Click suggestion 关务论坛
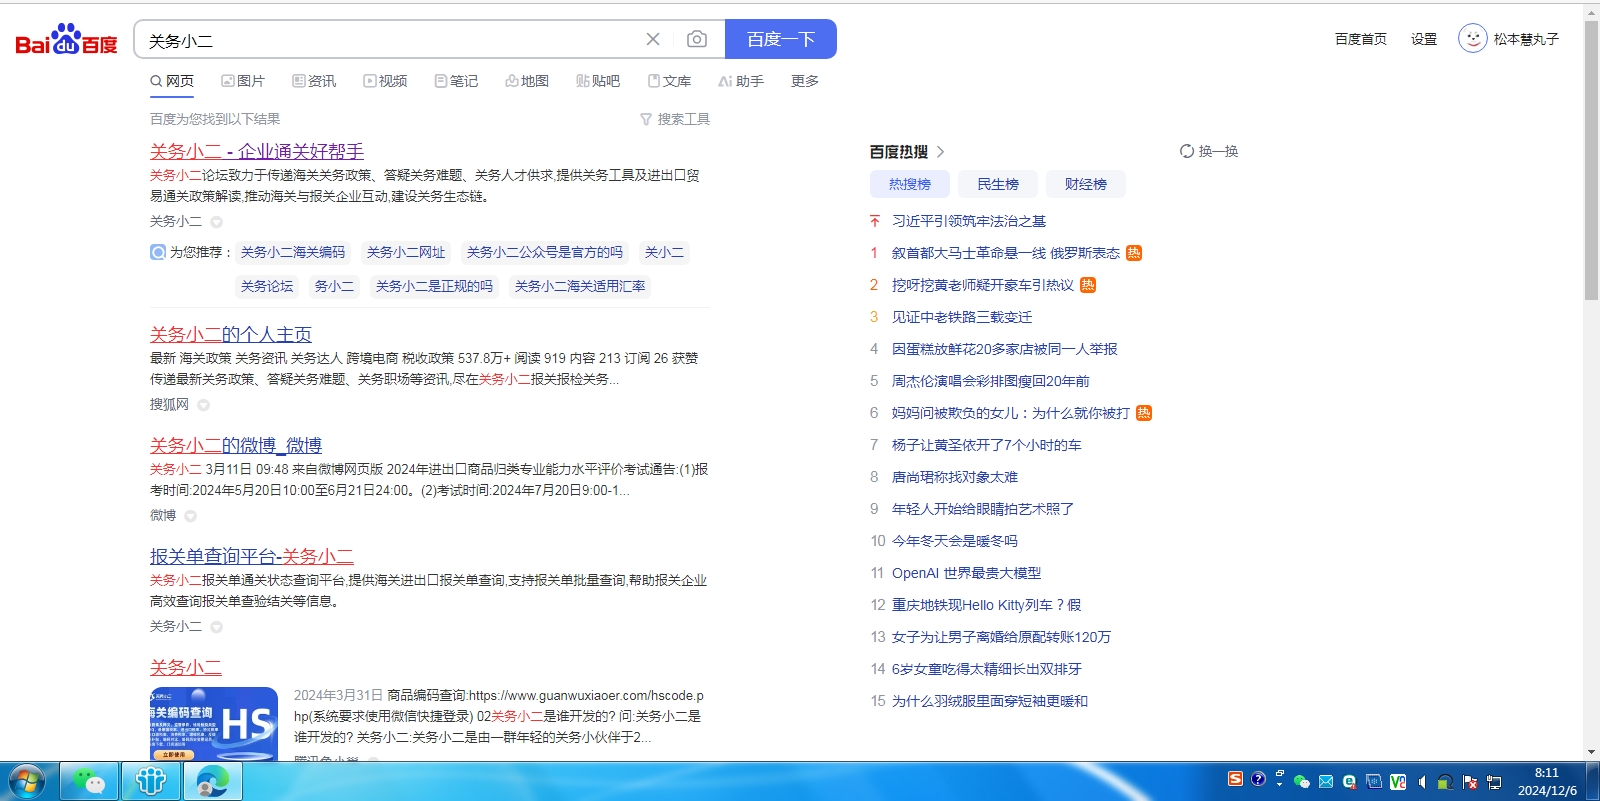 click(267, 286)
